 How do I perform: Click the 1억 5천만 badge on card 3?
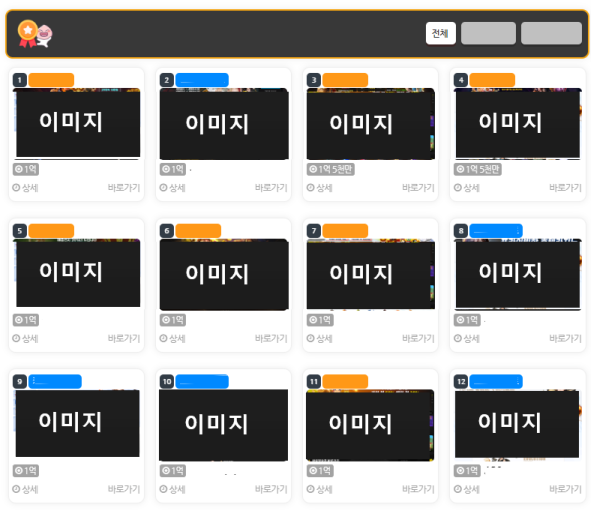pos(331,169)
